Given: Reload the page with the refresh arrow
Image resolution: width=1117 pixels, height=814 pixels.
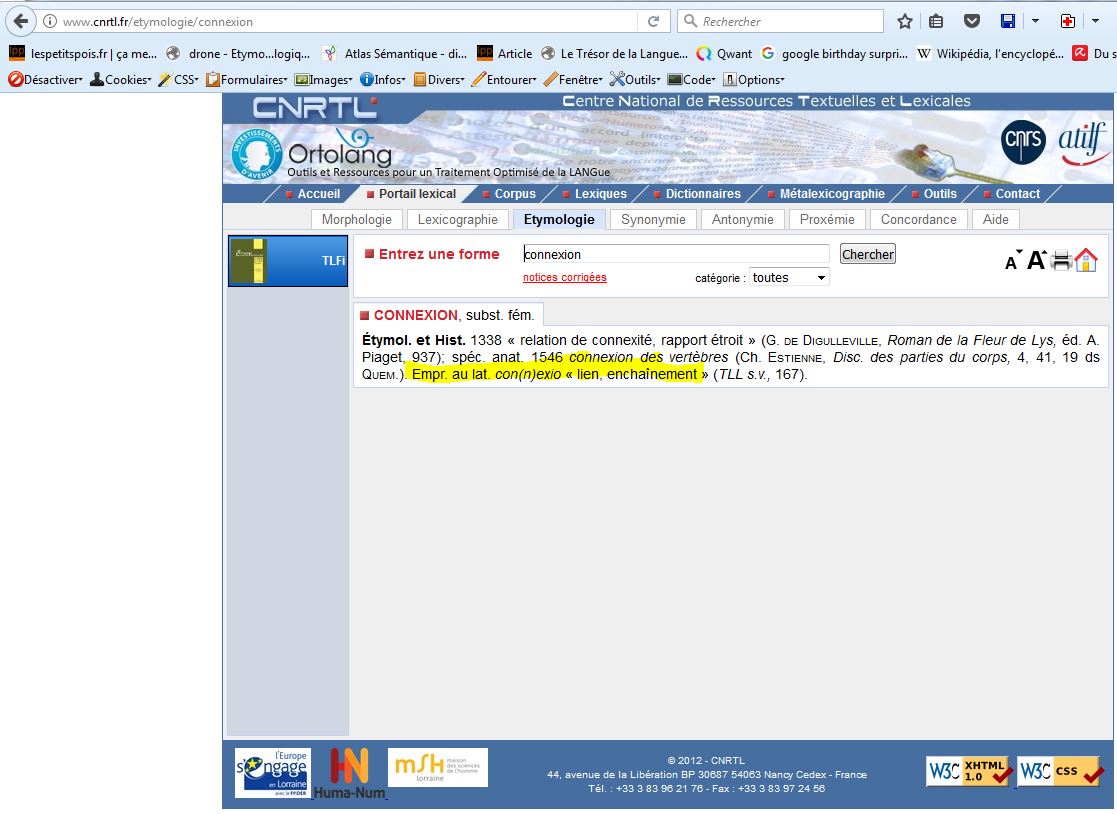Looking at the screenshot, I should tap(653, 21).
